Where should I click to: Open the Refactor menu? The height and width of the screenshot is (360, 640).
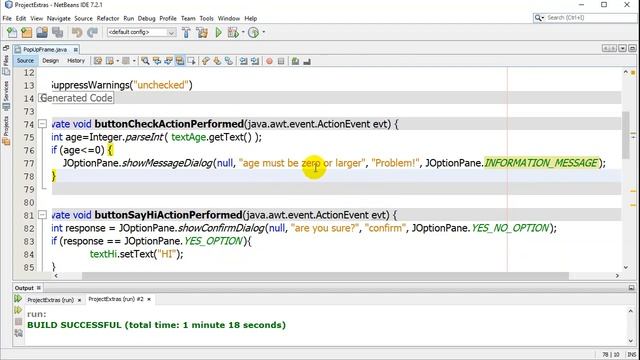[x=108, y=18]
